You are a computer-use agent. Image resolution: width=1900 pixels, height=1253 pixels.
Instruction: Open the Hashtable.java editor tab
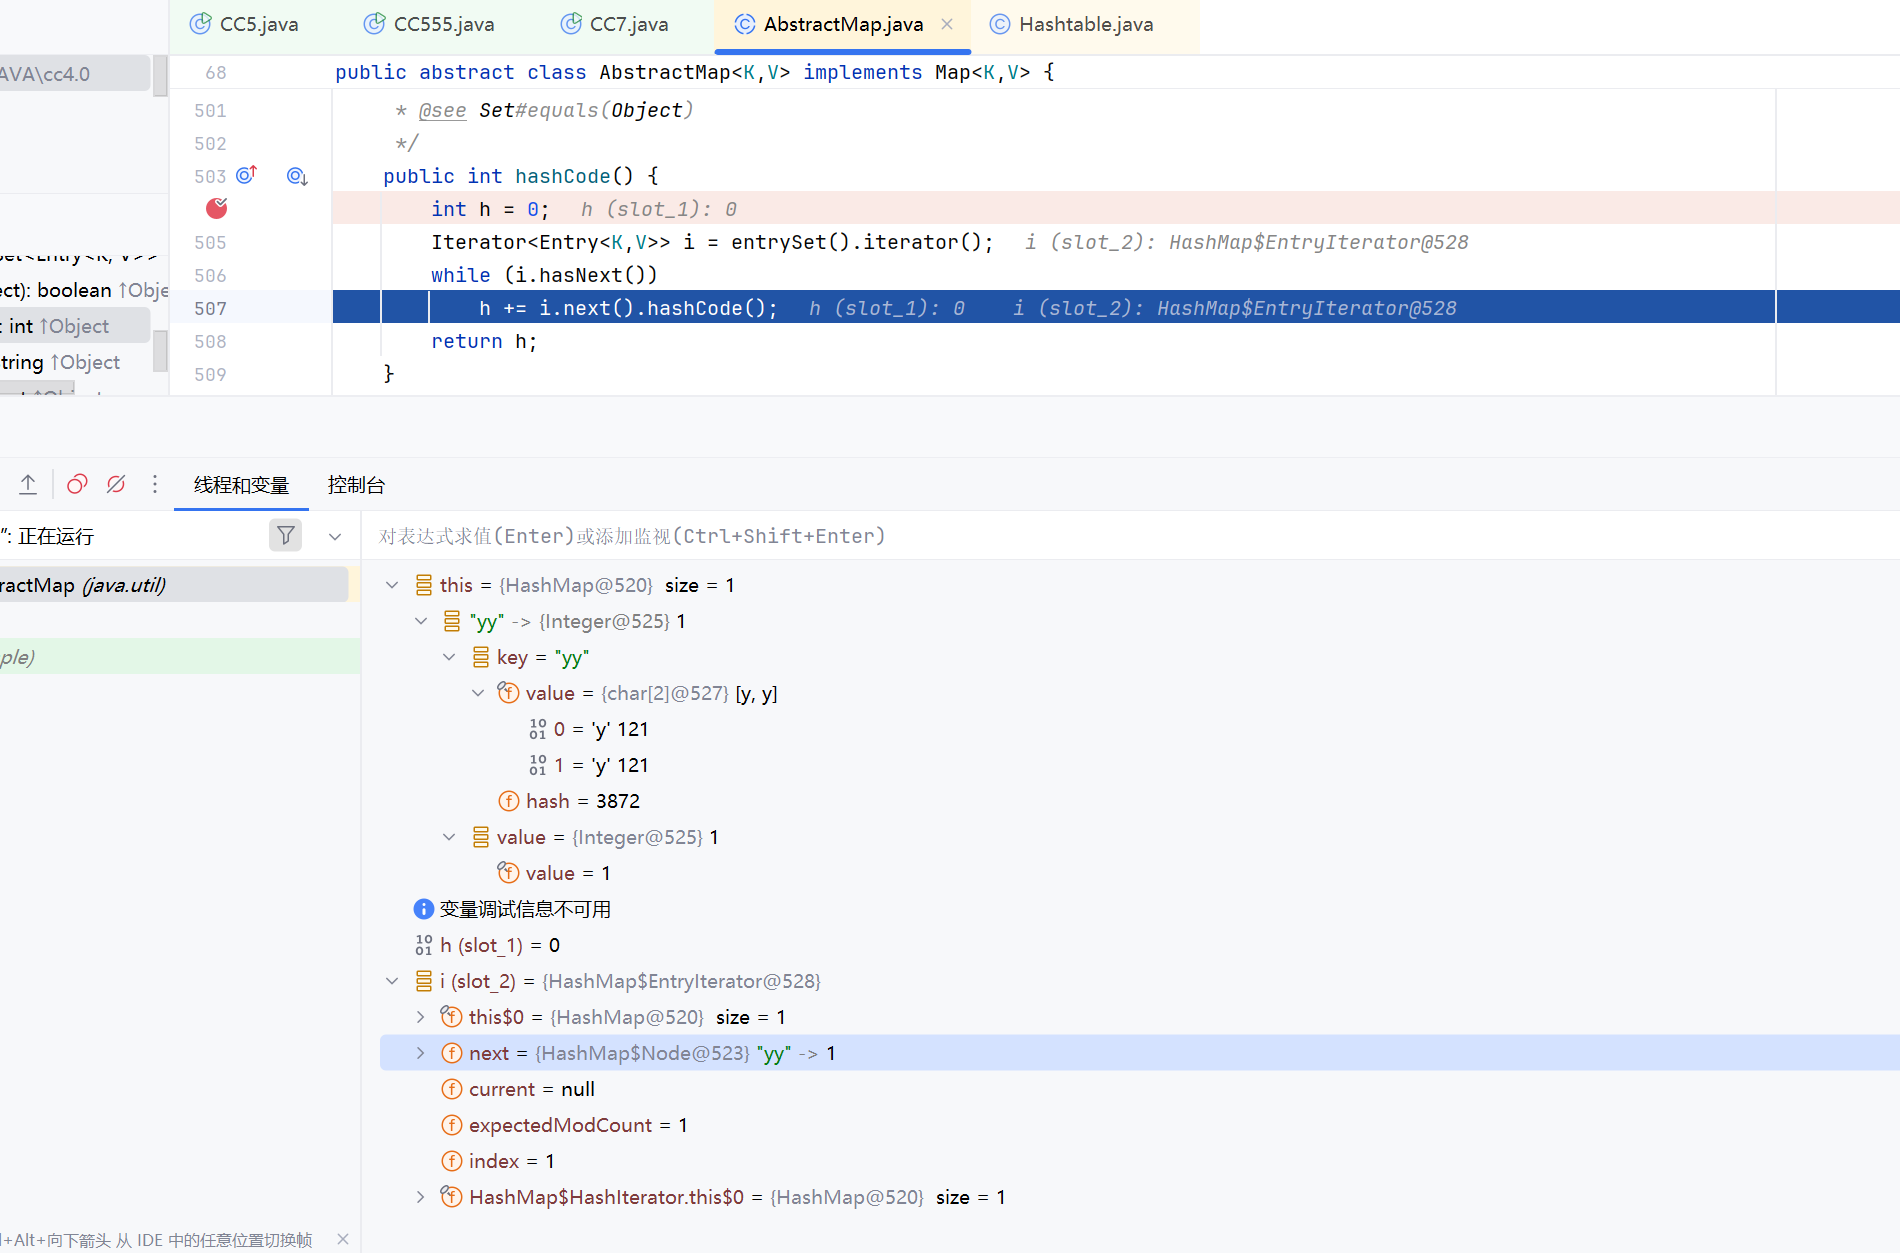(x=1085, y=24)
